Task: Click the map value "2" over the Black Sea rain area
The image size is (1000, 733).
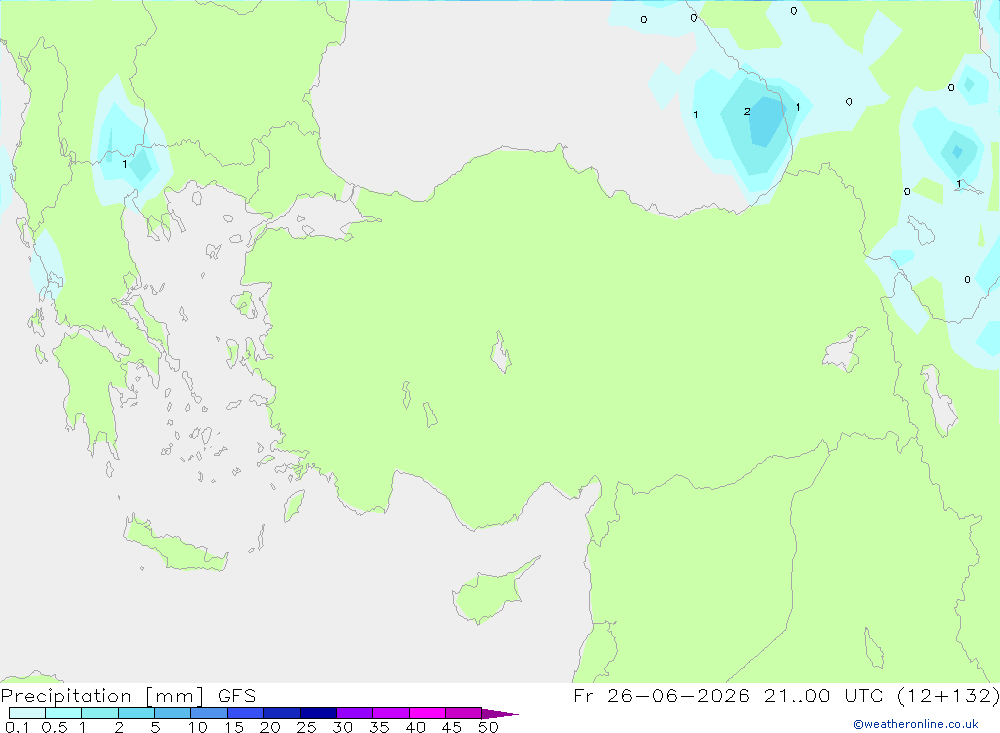Action: coord(747,112)
